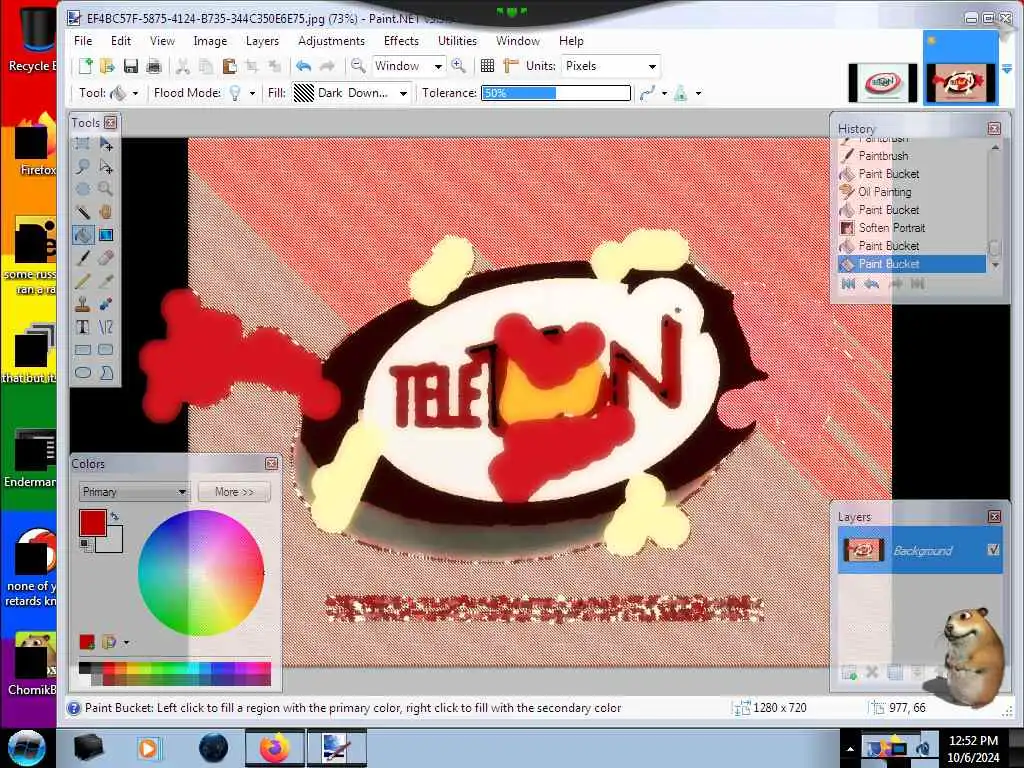
Task: Switch to the first image thumbnail
Action: pyautogui.click(x=882, y=83)
